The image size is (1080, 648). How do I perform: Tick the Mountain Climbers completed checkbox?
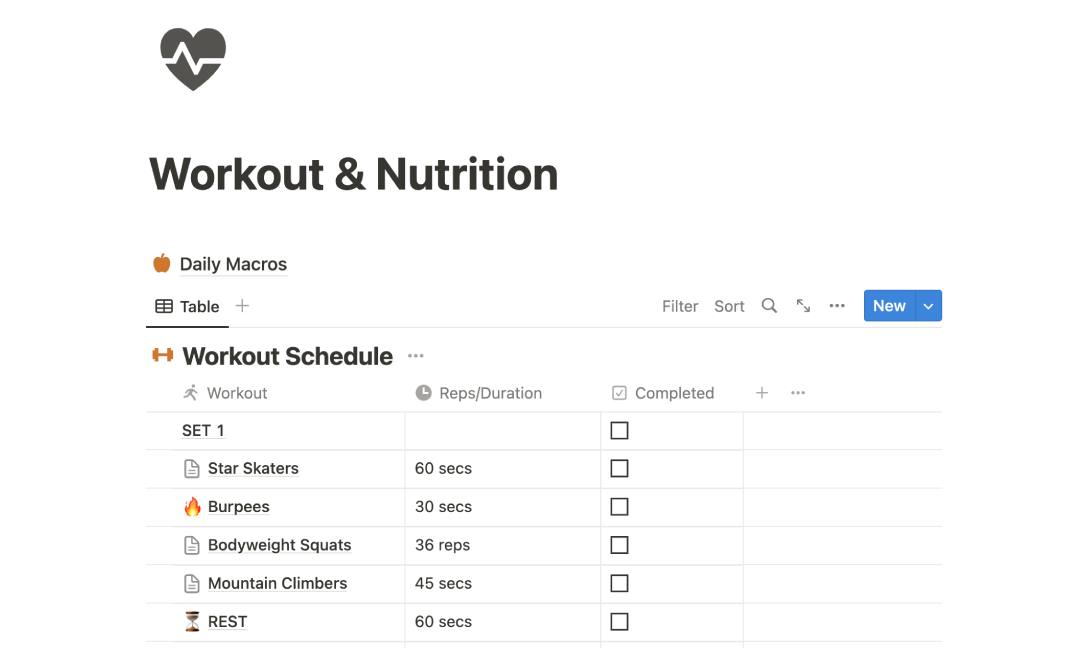pyautogui.click(x=620, y=583)
